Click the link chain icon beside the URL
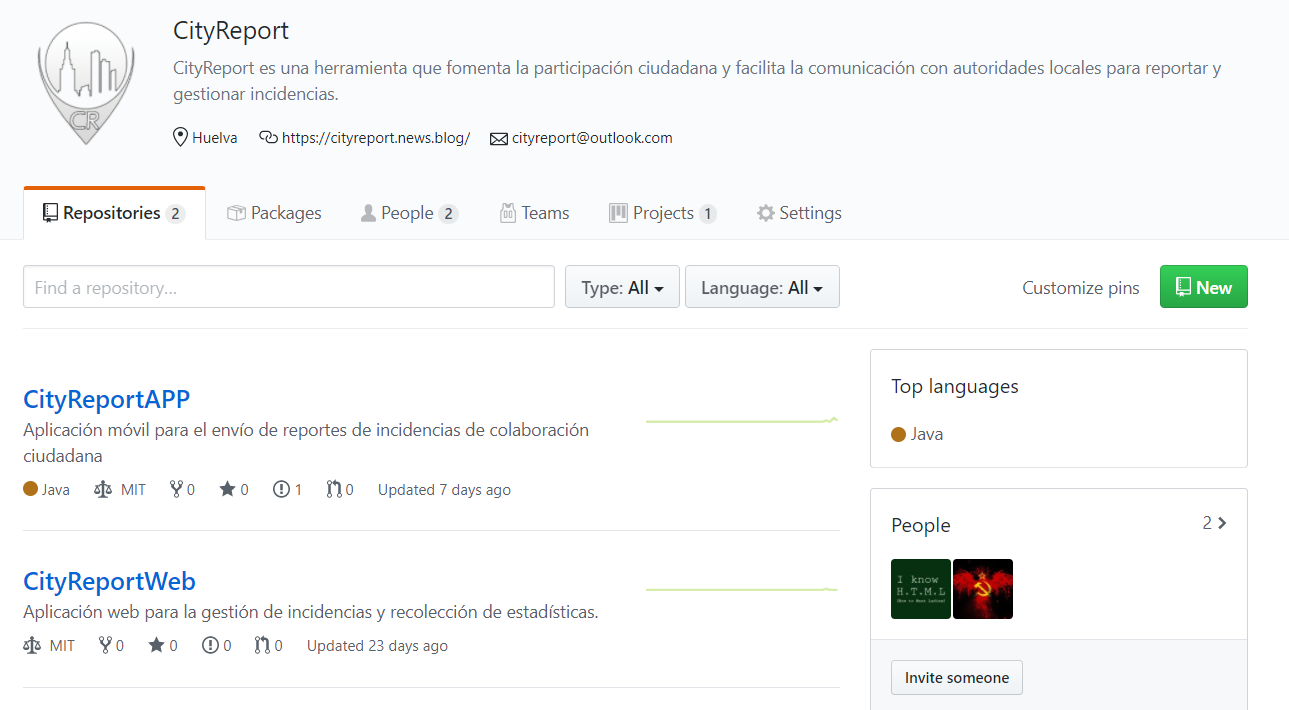Screen dimensions: 1289x710 point(268,137)
